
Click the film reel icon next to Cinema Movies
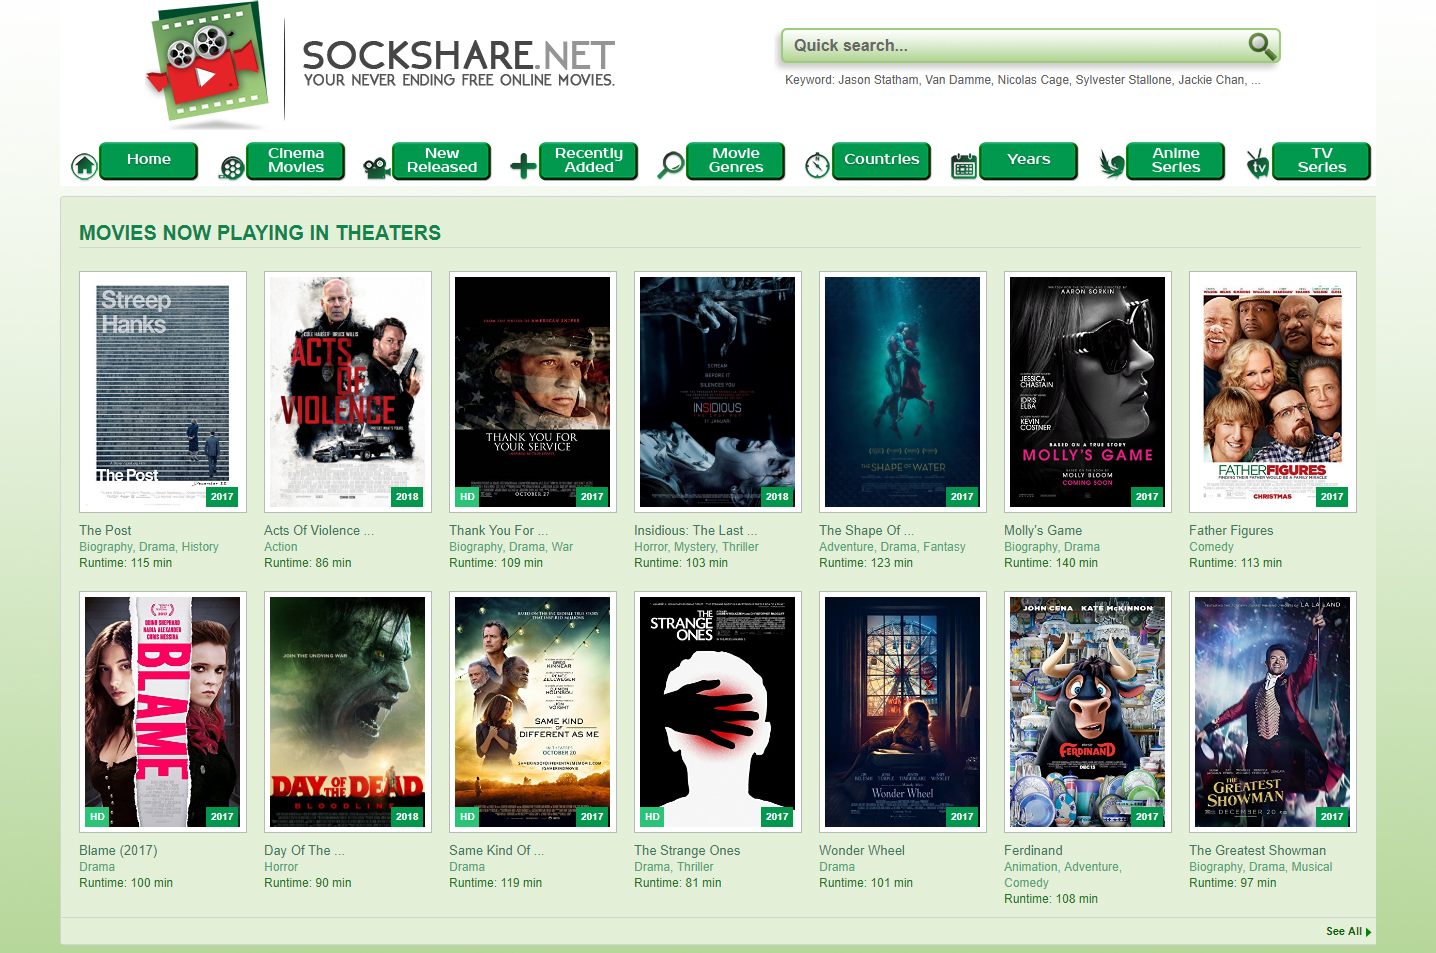(231, 165)
